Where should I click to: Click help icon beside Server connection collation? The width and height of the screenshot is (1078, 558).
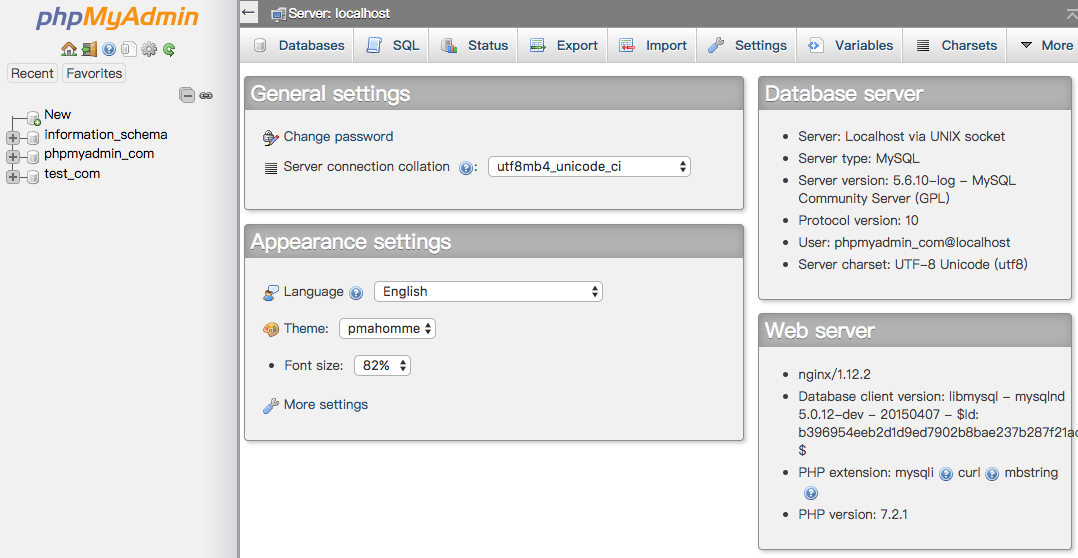coord(466,168)
